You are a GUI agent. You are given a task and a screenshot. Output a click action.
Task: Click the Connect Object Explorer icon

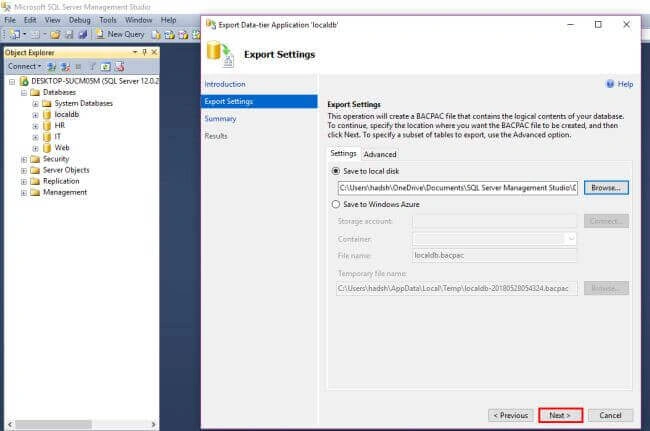(x=51, y=67)
